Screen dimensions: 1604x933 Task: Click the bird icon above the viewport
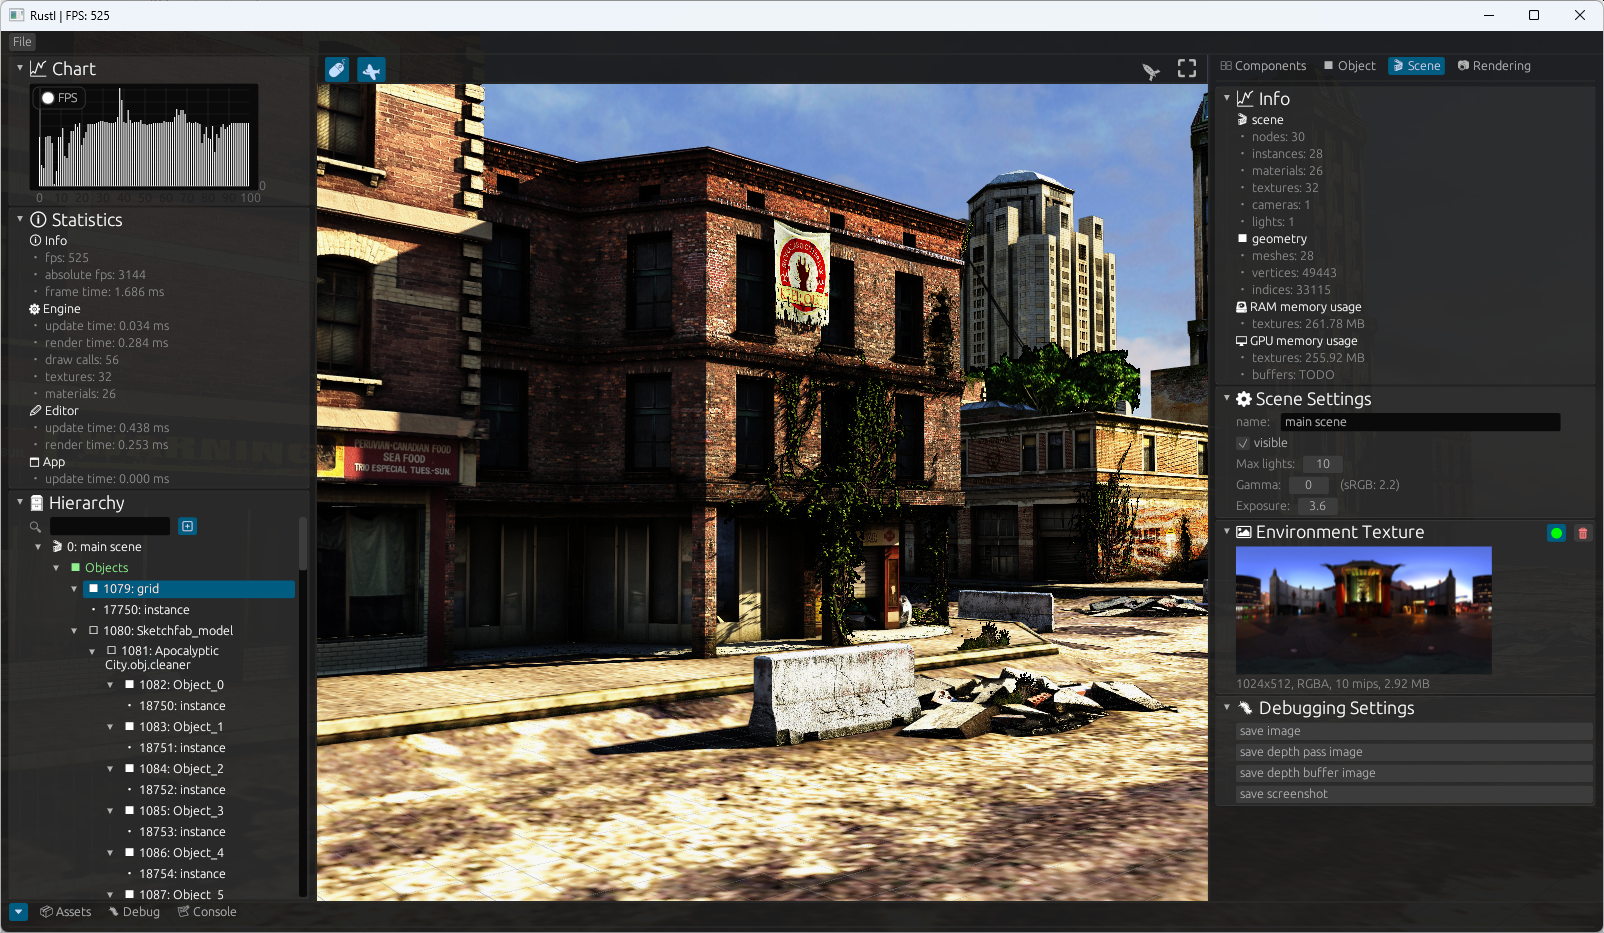(1151, 71)
